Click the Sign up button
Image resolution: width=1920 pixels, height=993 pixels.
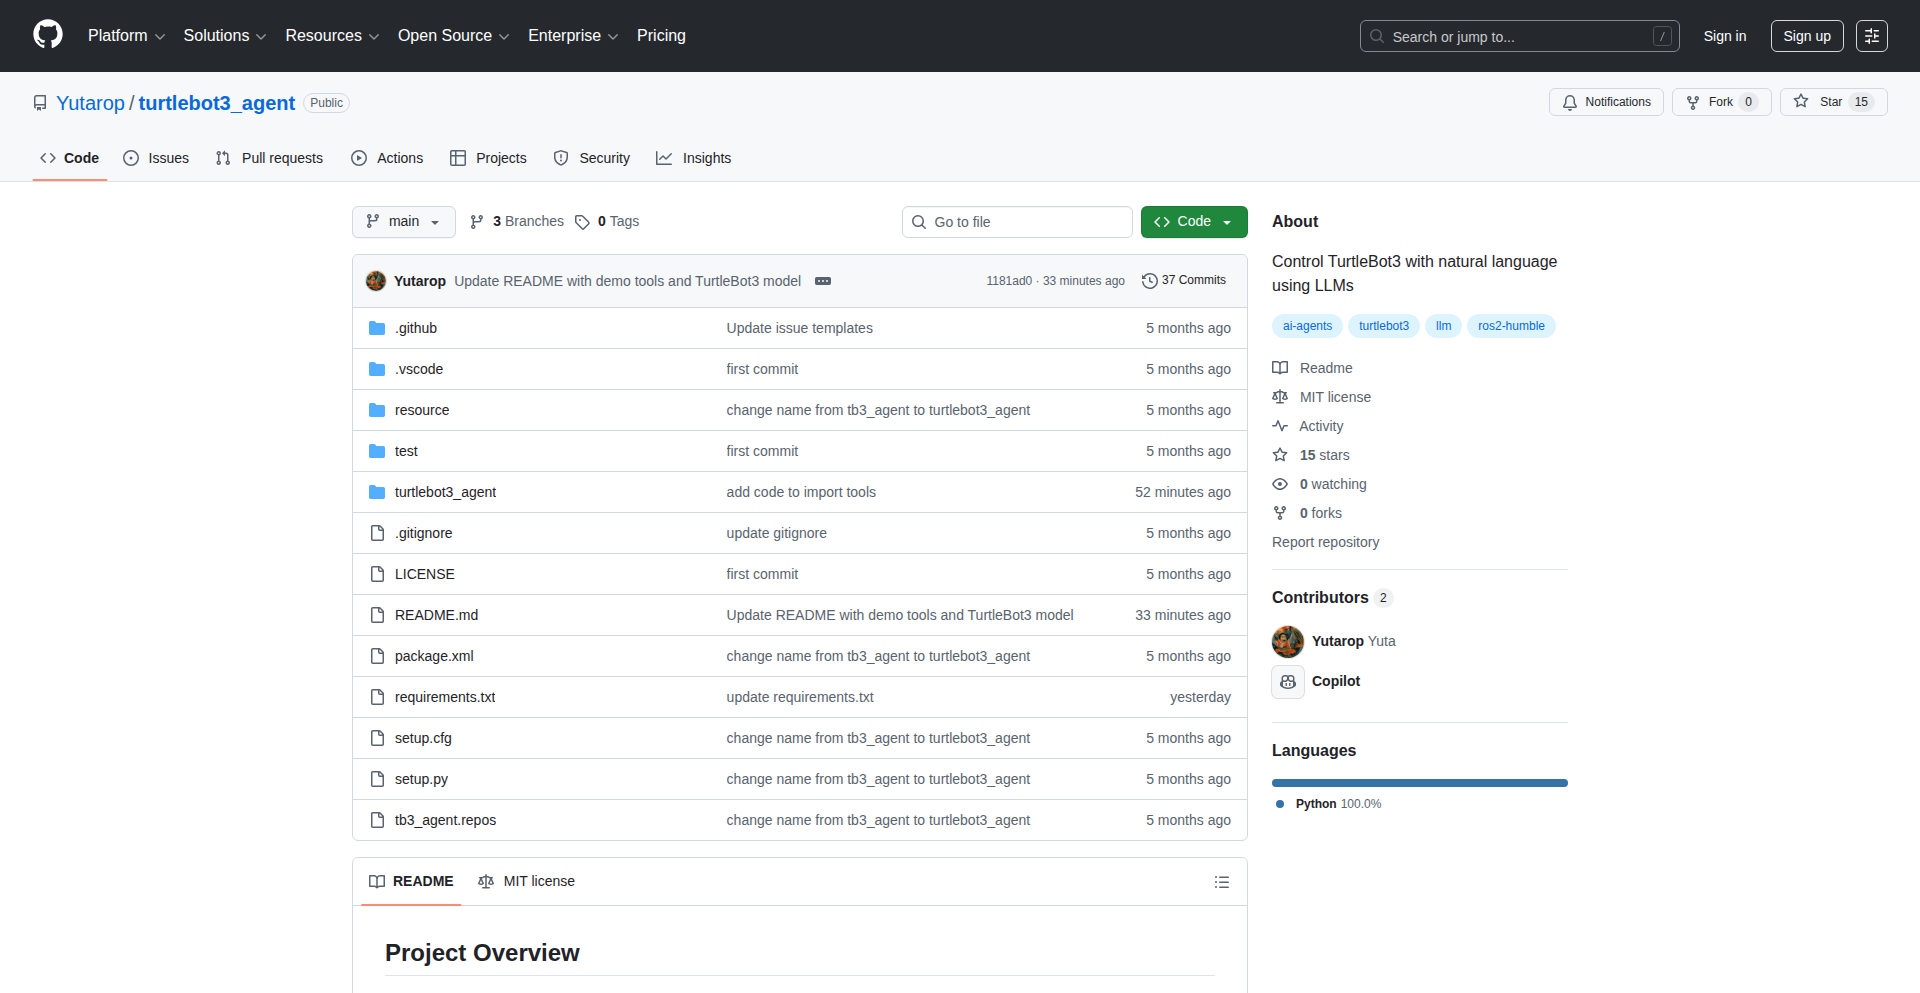tap(1806, 36)
